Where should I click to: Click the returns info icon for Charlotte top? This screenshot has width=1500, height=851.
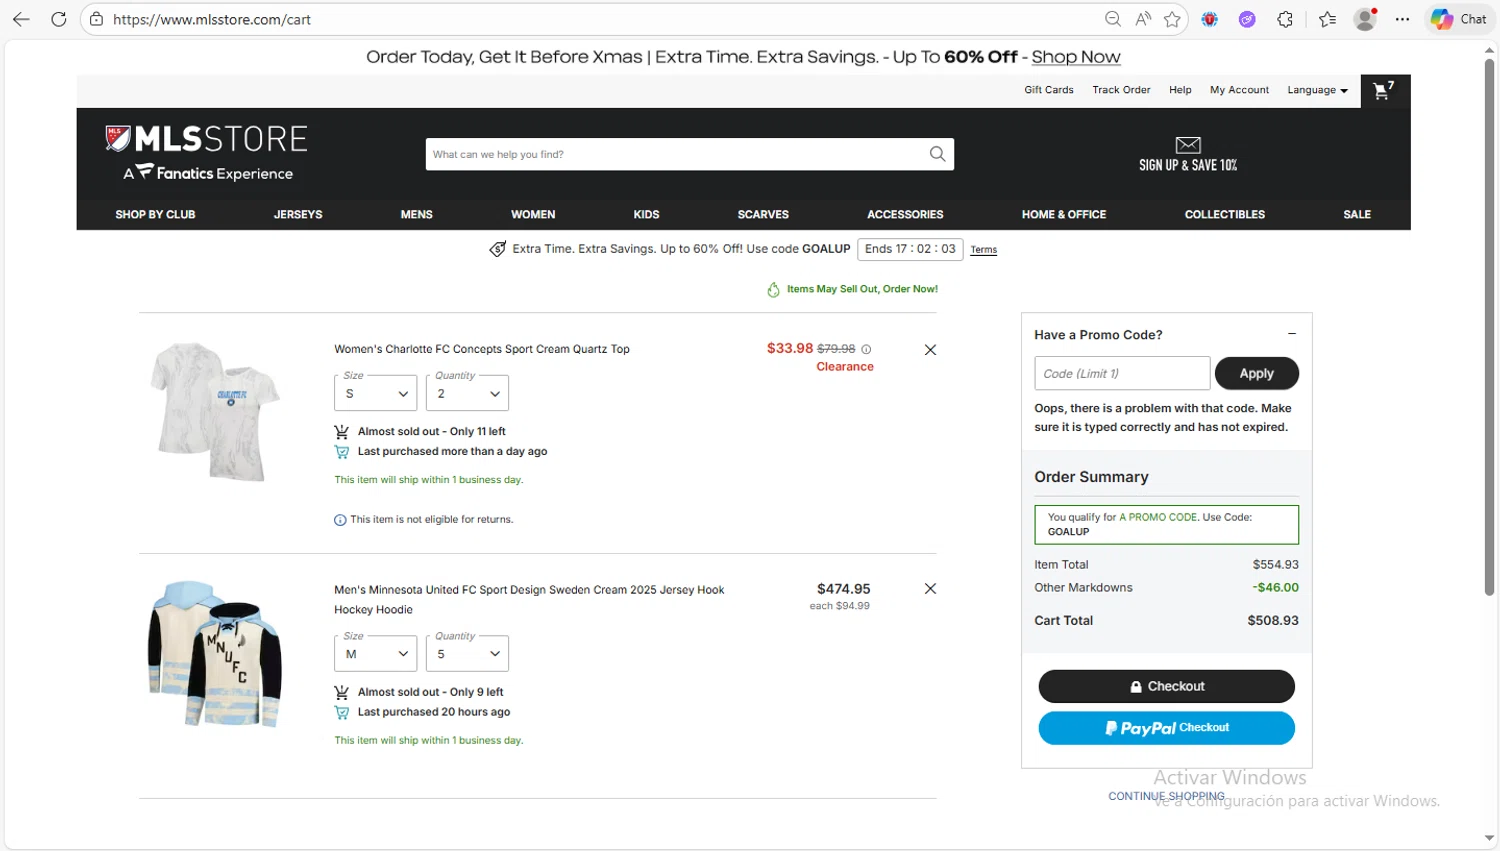[340, 520]
